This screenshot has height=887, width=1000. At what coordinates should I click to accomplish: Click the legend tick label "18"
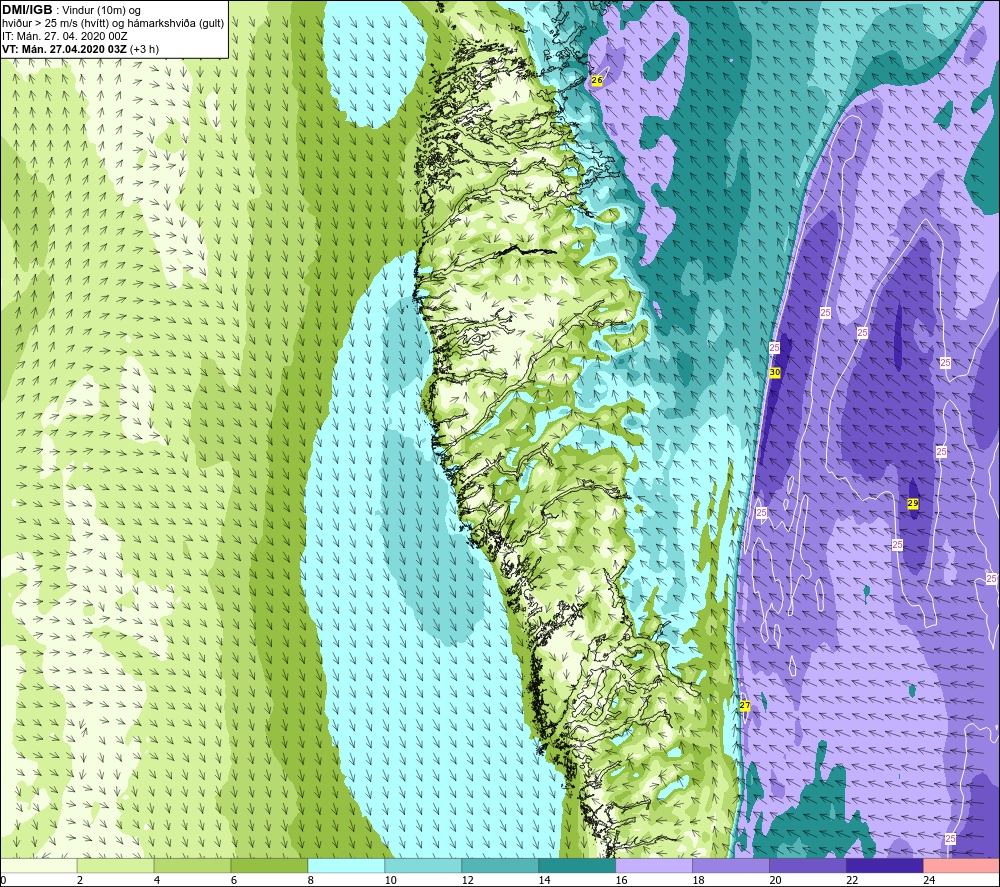click(698, 880)
